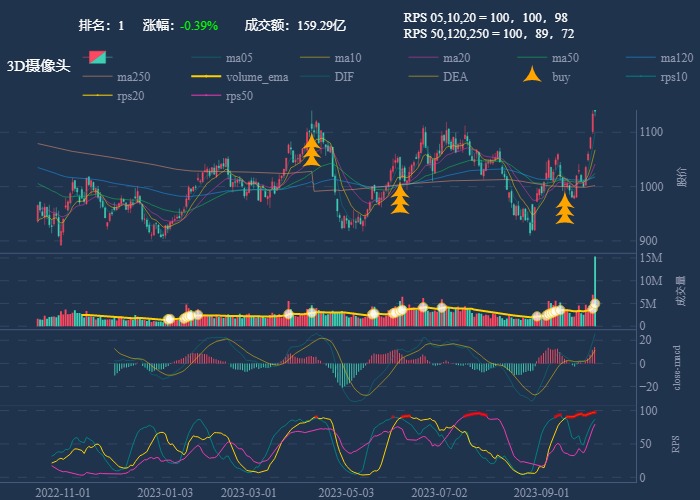
Task: Click the rps50 magenta legend line marker
Action: (x=207, y=96)
